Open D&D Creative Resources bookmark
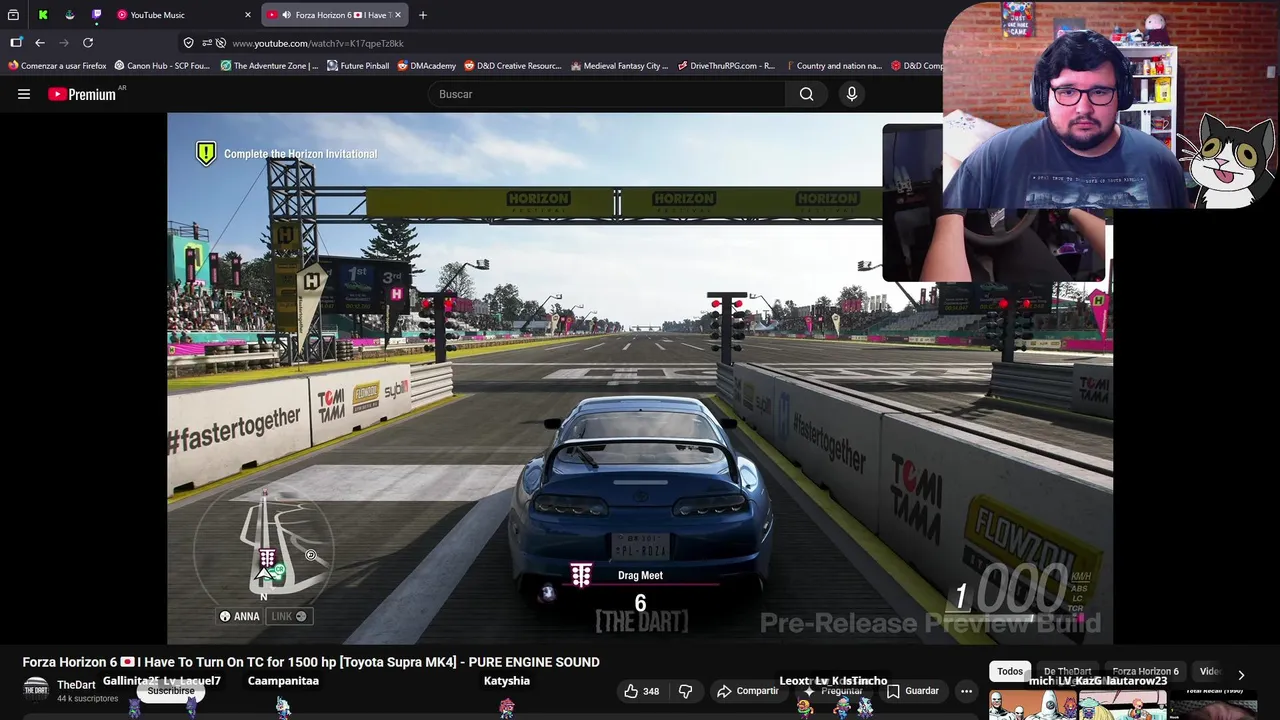Image resolution: width=1280 pixels, height=720 pixels. coord(513,66)
